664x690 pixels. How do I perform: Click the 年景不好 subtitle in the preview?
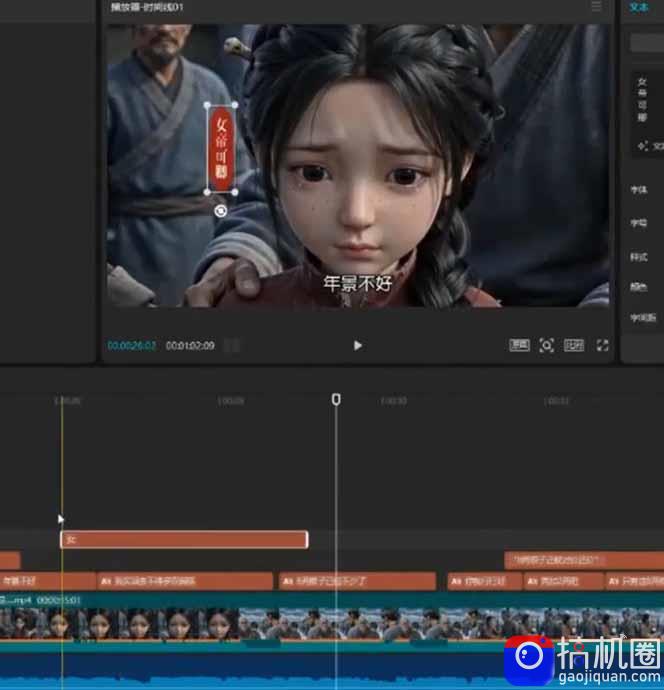357,284
